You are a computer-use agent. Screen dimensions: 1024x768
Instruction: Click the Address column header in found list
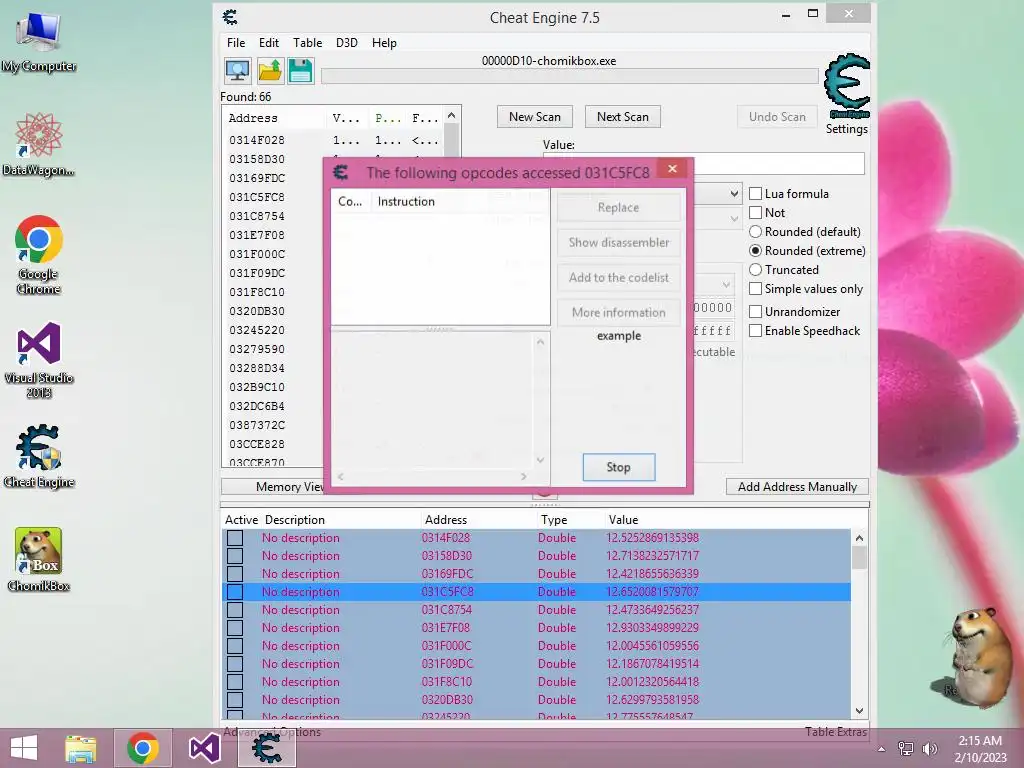point(253,118)
